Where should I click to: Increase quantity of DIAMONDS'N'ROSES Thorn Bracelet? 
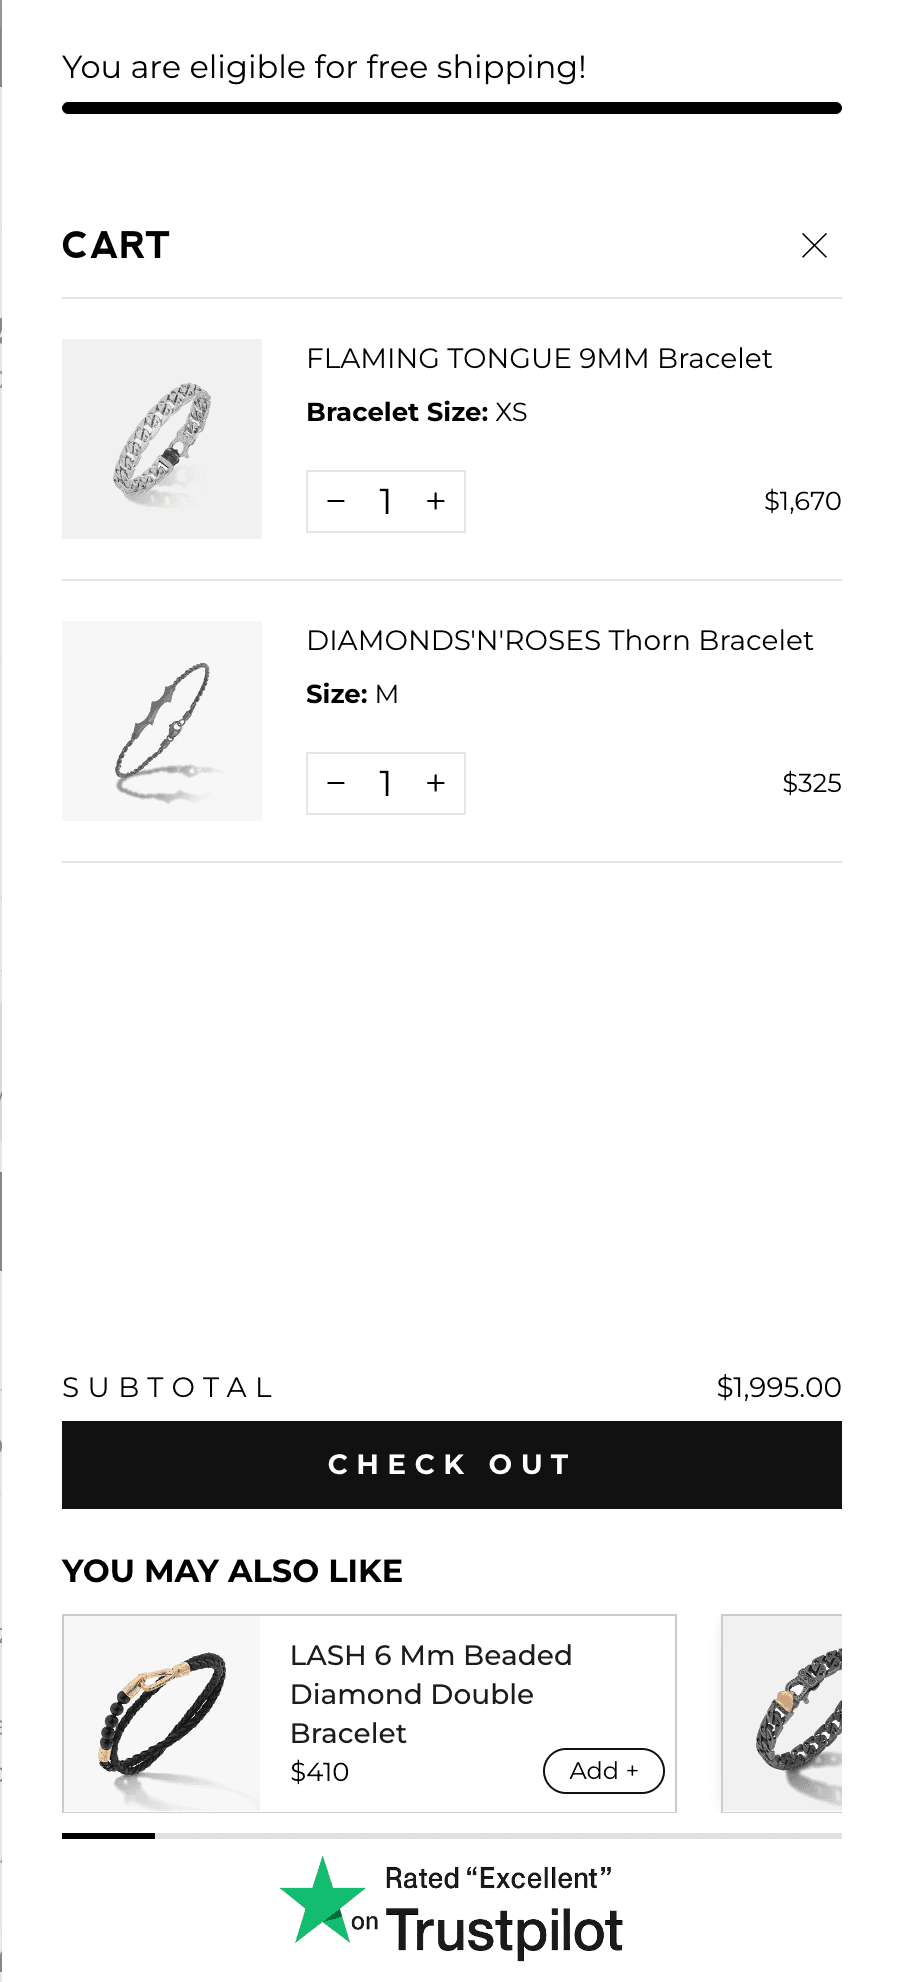coord(435,783)
